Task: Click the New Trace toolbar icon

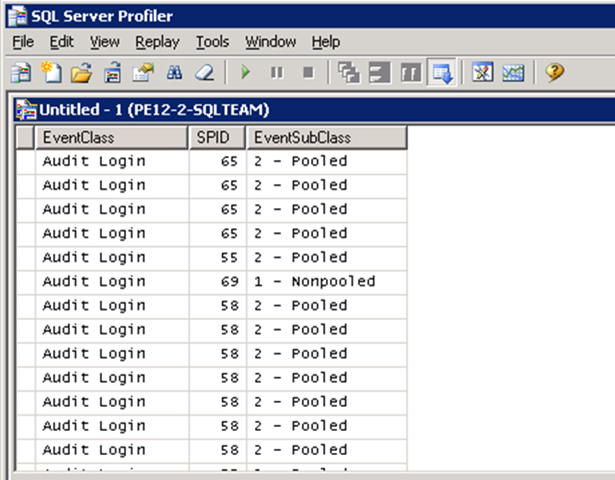Action: click(21, 73)
